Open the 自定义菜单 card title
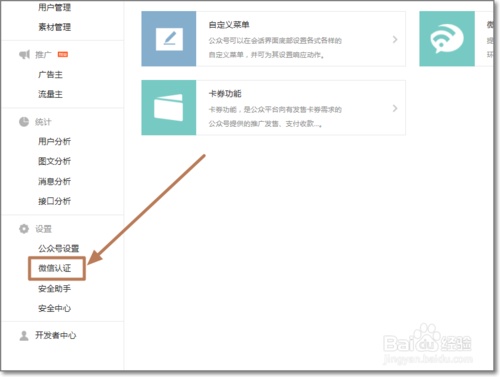Image resolution: width=500 pixels, height=377 pixels. [x=229, y=25]
